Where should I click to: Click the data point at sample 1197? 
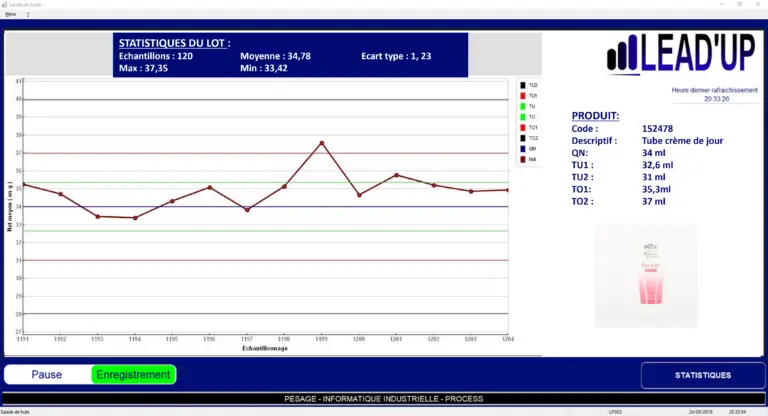[x=247, y=210]
